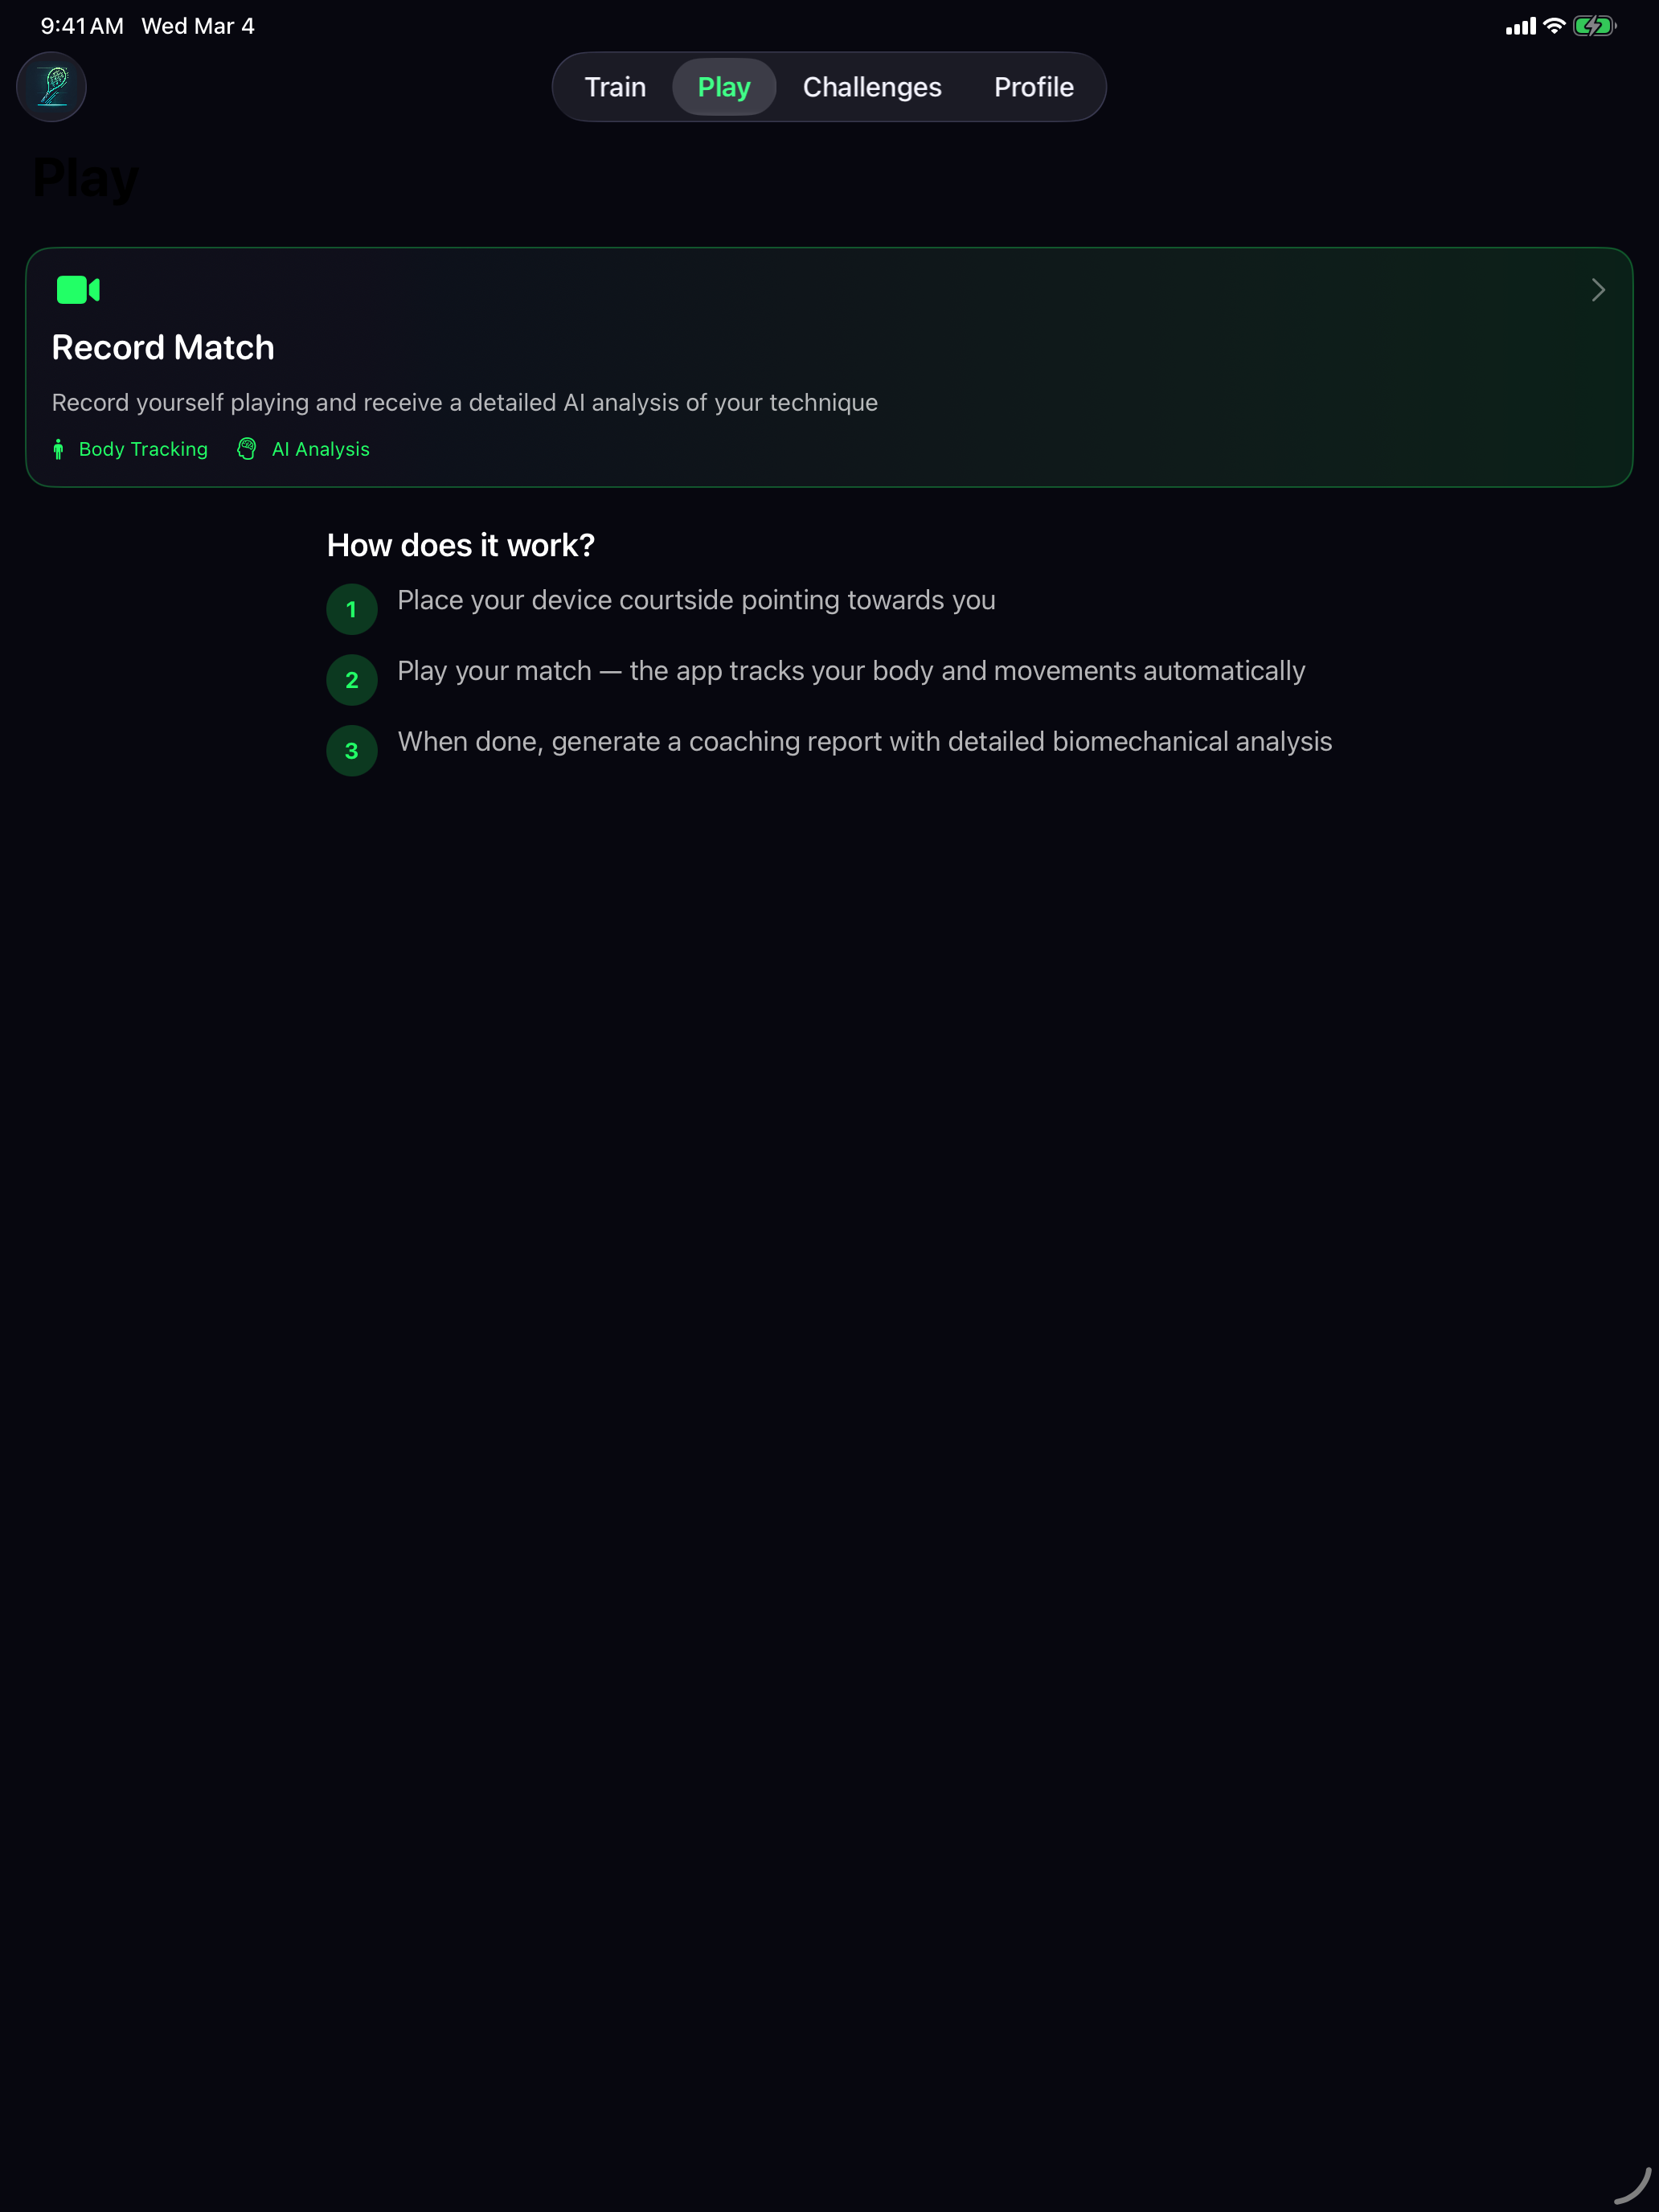
Task: Select the green video camera icon
Action: (77, 290)
